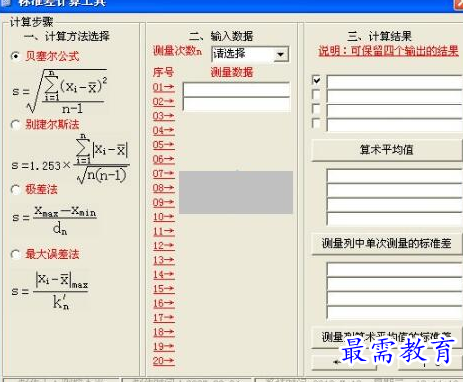This screenshot has height=382, width=463.
Task: Click the 11→ sequence label
Action: point(164,231)
